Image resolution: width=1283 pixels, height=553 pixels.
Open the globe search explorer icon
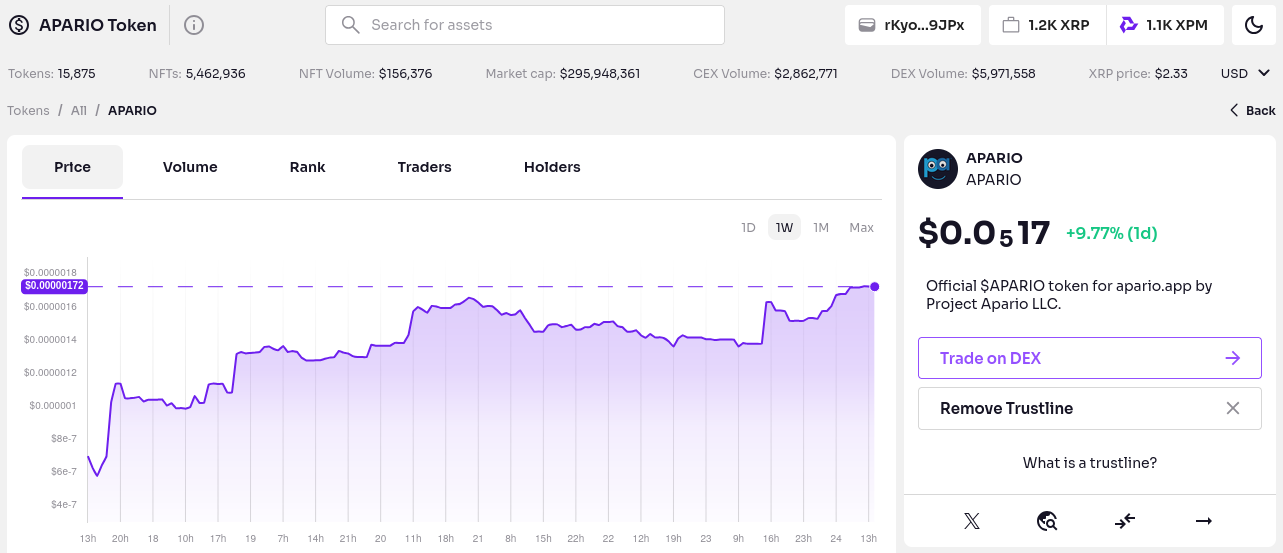(x=1047, y=521)
